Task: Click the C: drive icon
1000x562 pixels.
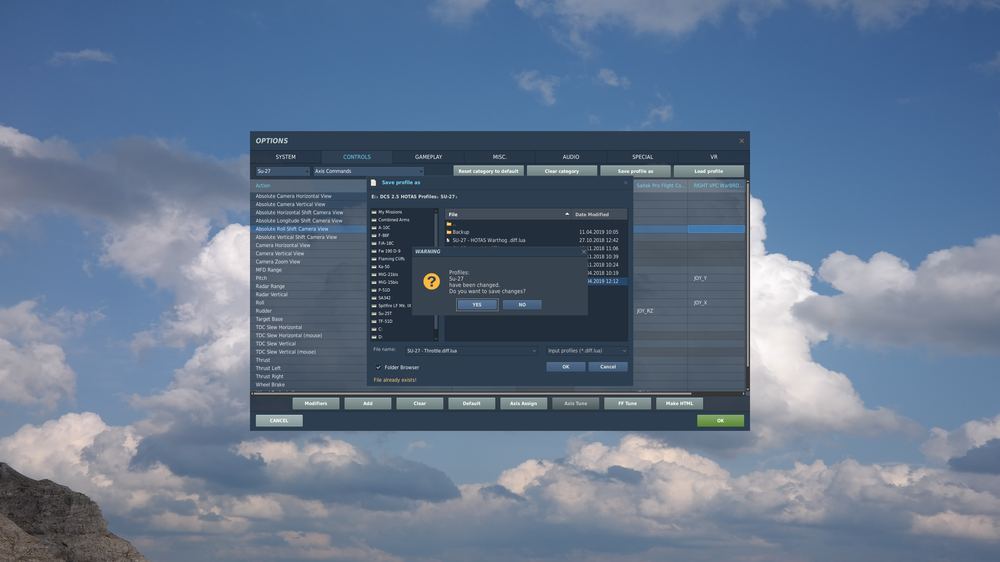Action: tap(374, 329)
